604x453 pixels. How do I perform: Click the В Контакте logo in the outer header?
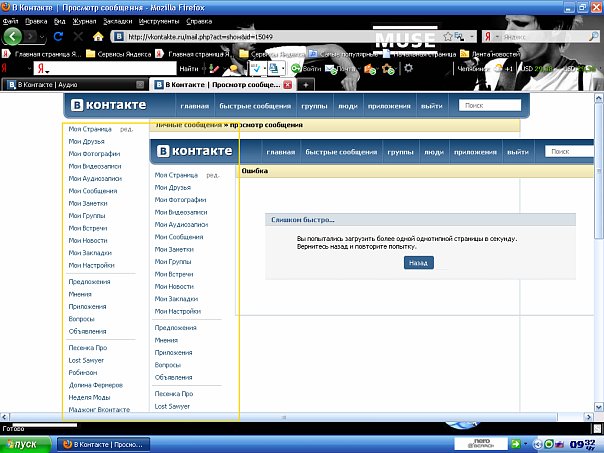pos(109,105)
